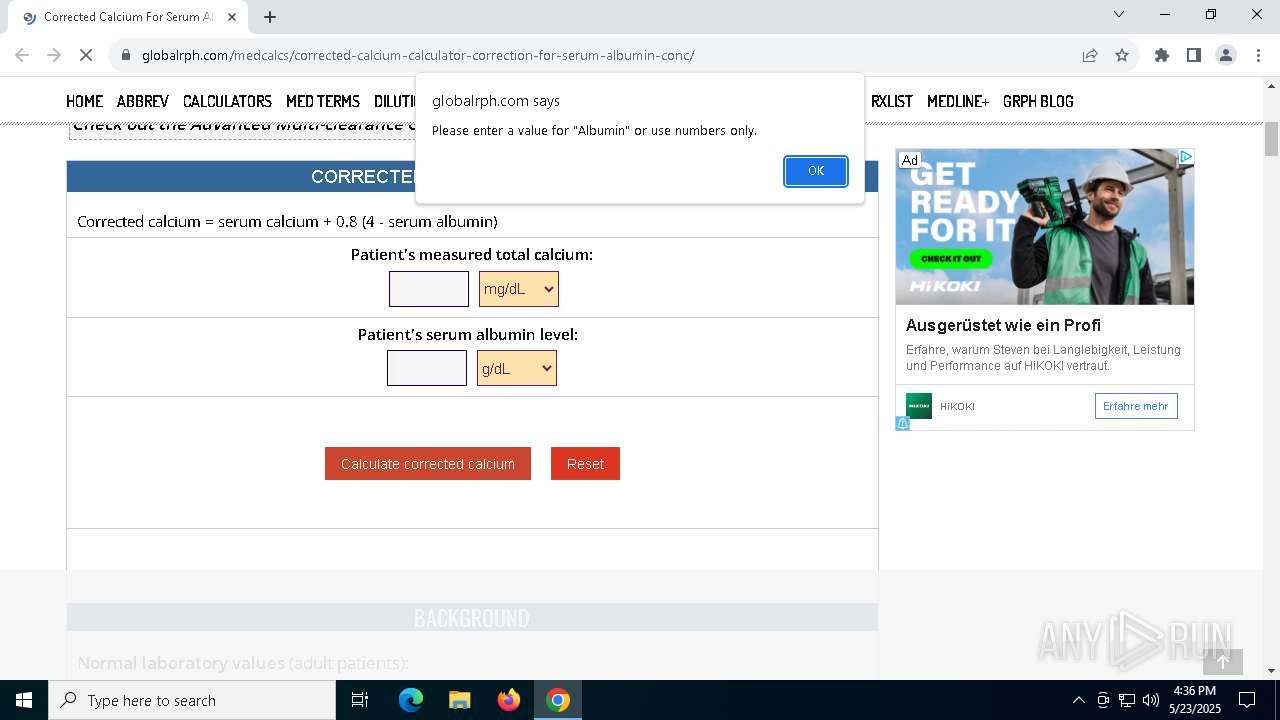1280x720 pixels.
Task: Bookmark this tab with star icon
Action: click(1122, 55)
